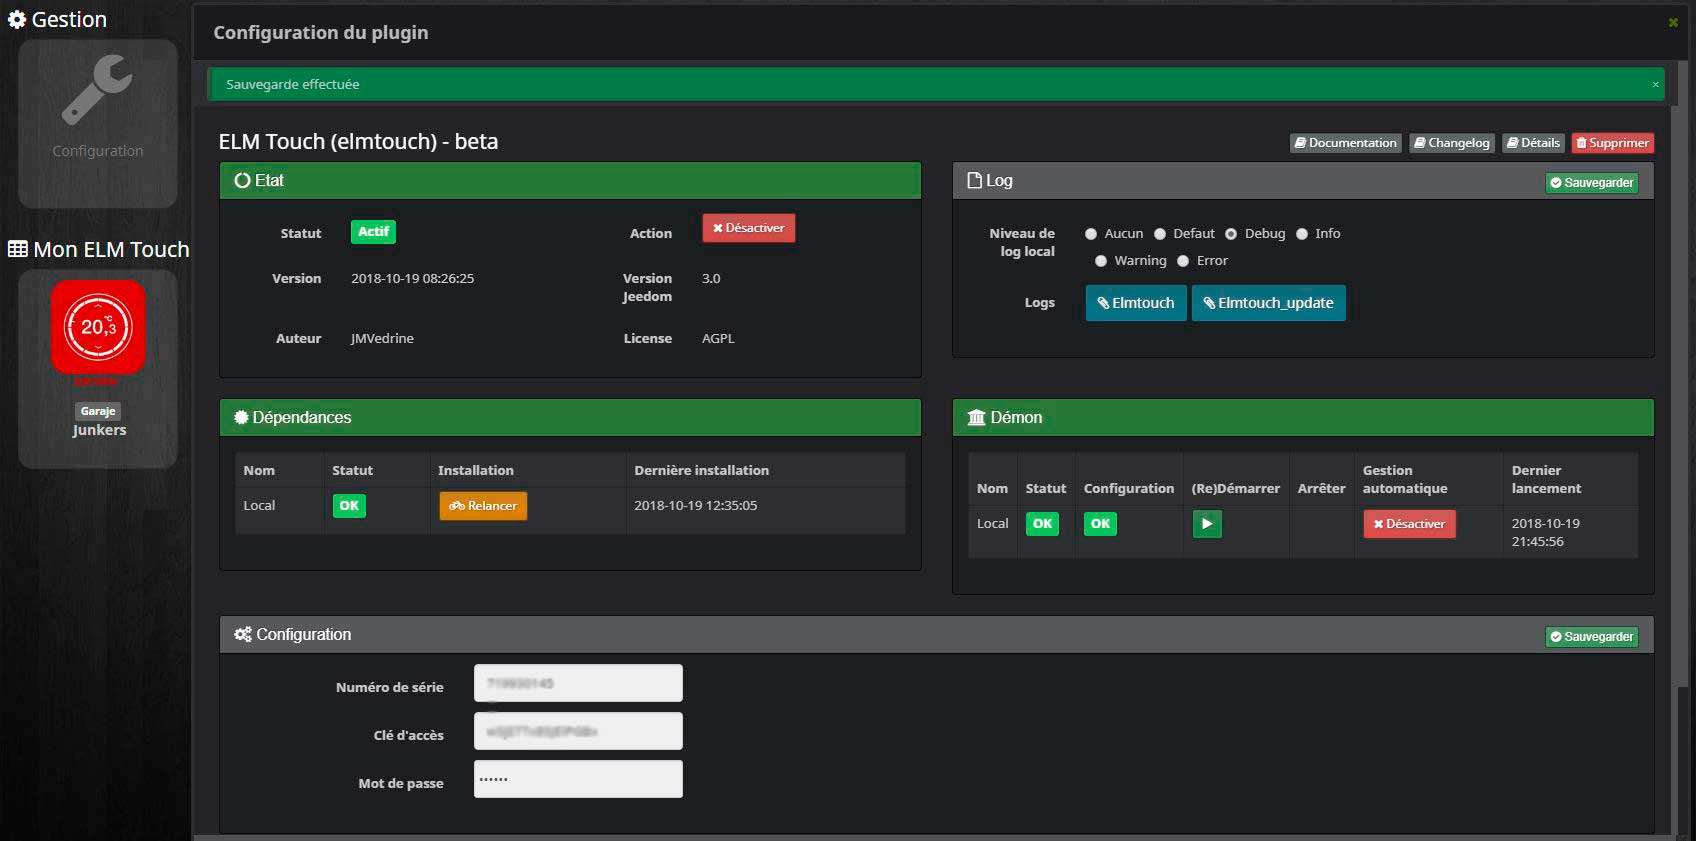Click Relancer to reinstall dependencies

click(483, 506)
